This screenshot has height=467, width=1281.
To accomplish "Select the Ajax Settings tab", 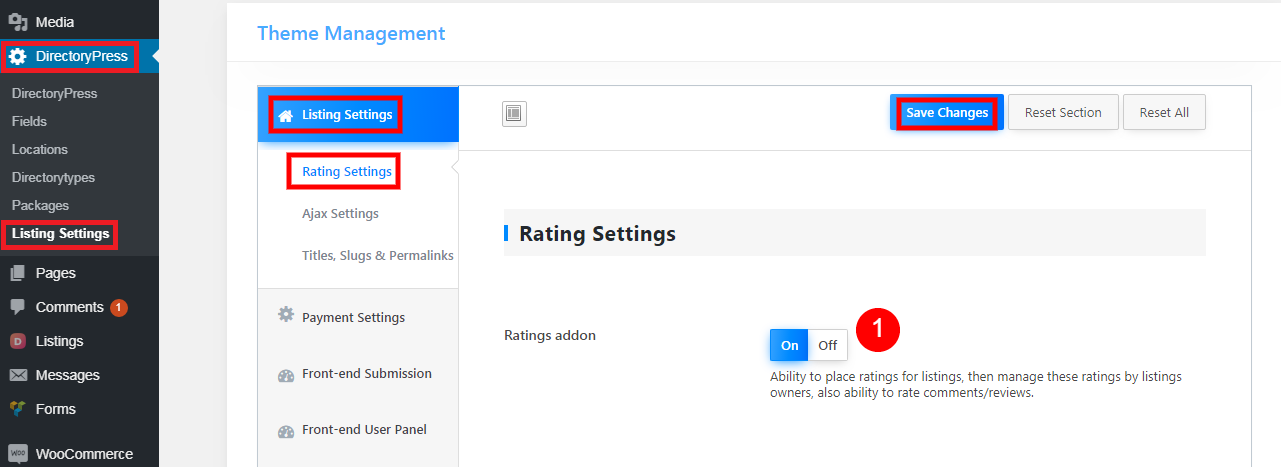I will (x=340, y=213).
